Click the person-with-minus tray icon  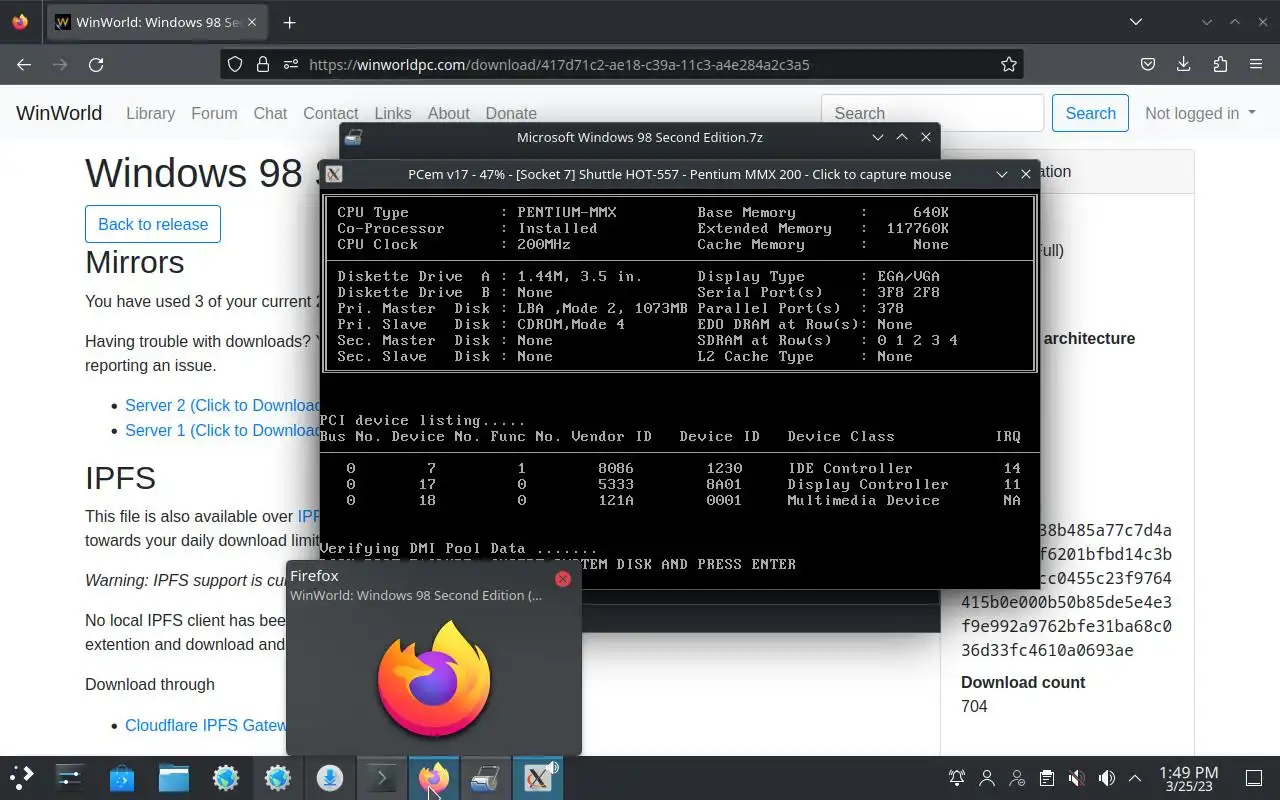pyautogui.click(x=1017, y=778)
